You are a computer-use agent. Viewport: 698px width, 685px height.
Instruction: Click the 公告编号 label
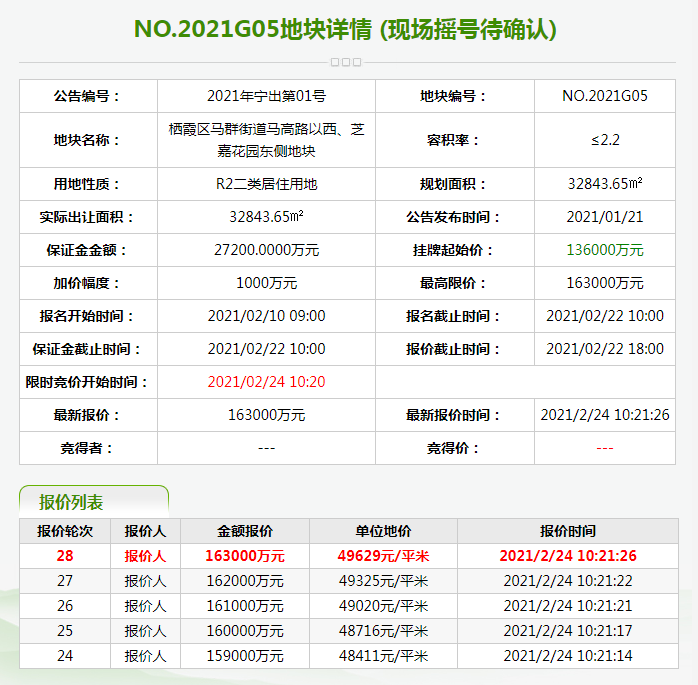click(x=87, y=96)
